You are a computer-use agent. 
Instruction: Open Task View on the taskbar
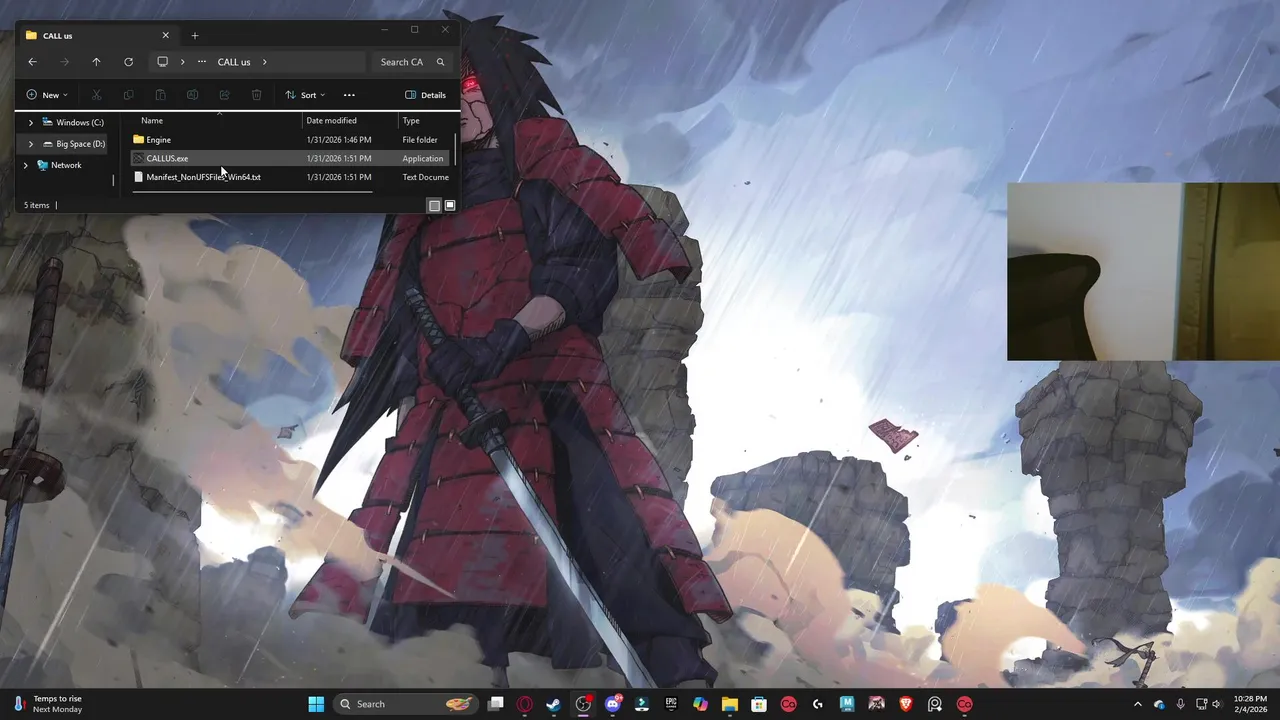click(x=496, y=704)
